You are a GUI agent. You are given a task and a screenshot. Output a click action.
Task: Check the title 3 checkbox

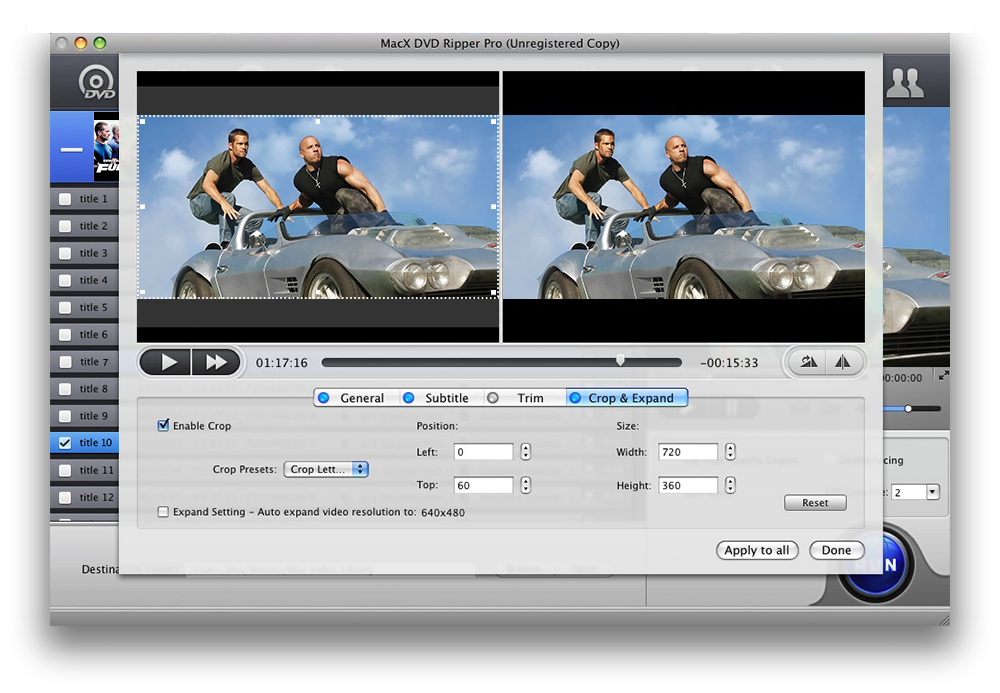pyautogui.click(x=65, y=253)
